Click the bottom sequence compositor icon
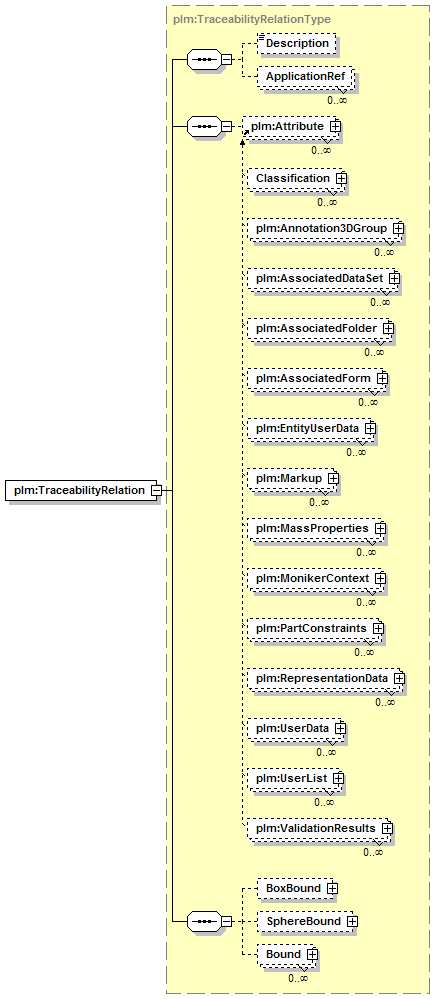Viewport: 435px width, 999px height. click(204, 921)
